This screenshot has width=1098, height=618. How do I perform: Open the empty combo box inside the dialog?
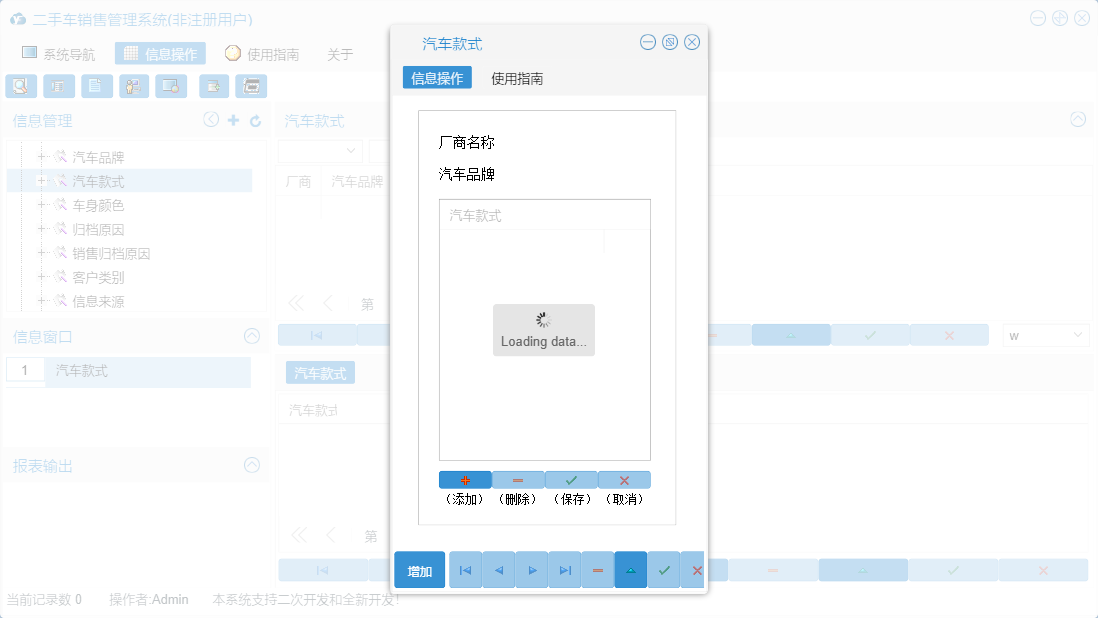(x=319, y=150)
